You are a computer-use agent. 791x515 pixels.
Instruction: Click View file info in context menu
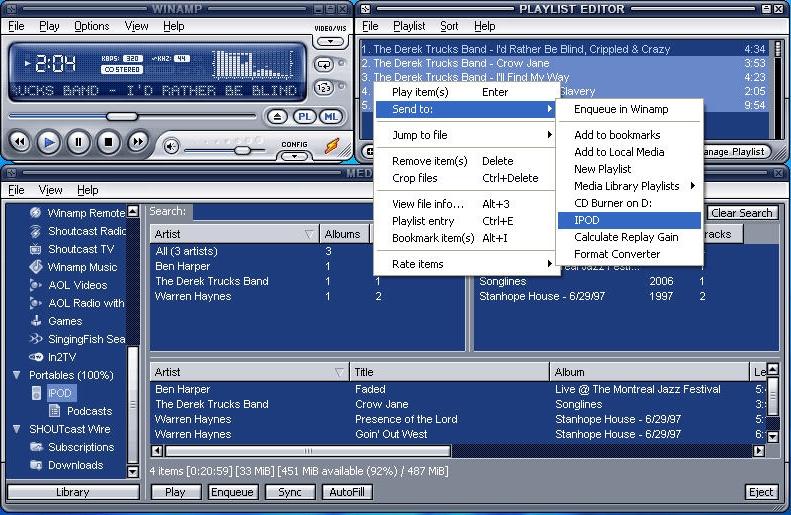coord(465,204)
